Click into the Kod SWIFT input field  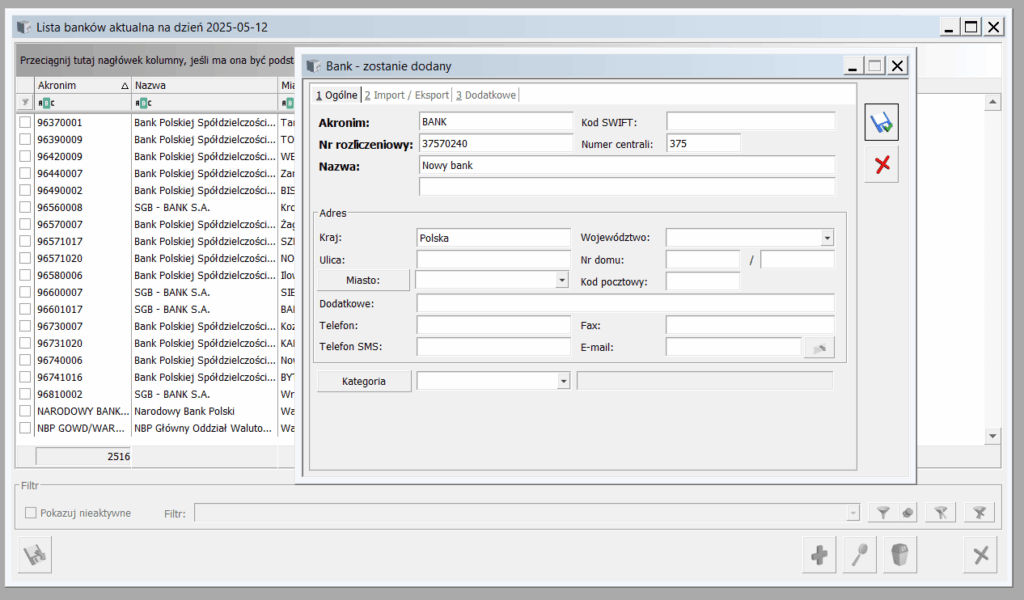tap(750, 122)
